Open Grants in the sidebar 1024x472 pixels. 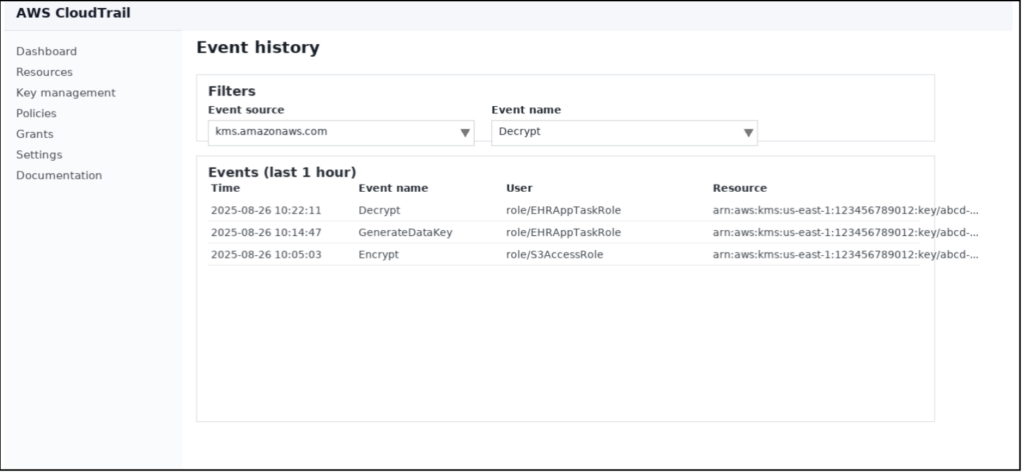point(35,134)
